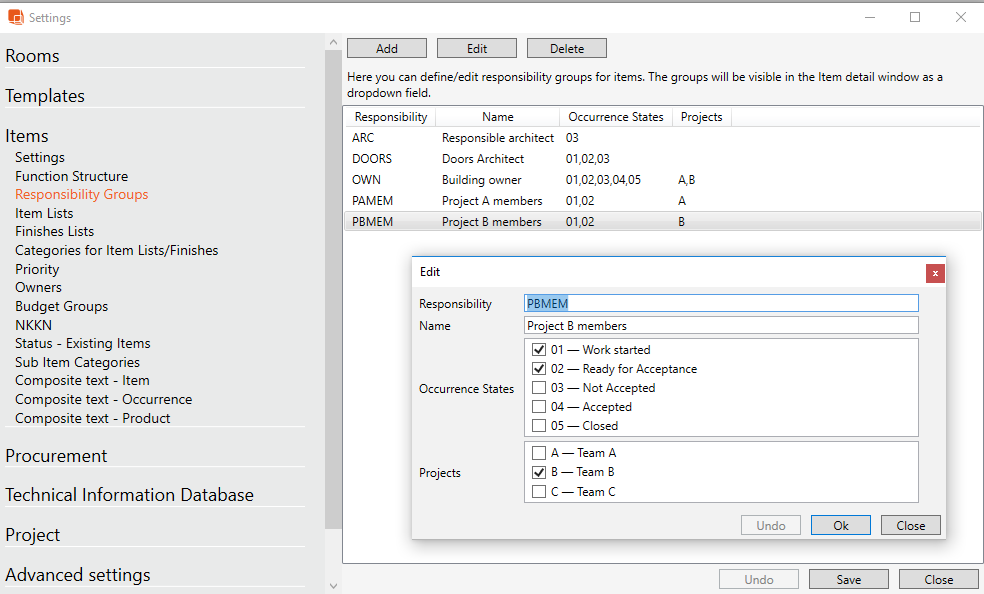Check the "C — Team C" project checkbox
984x594 pixels.
(539, 491)
